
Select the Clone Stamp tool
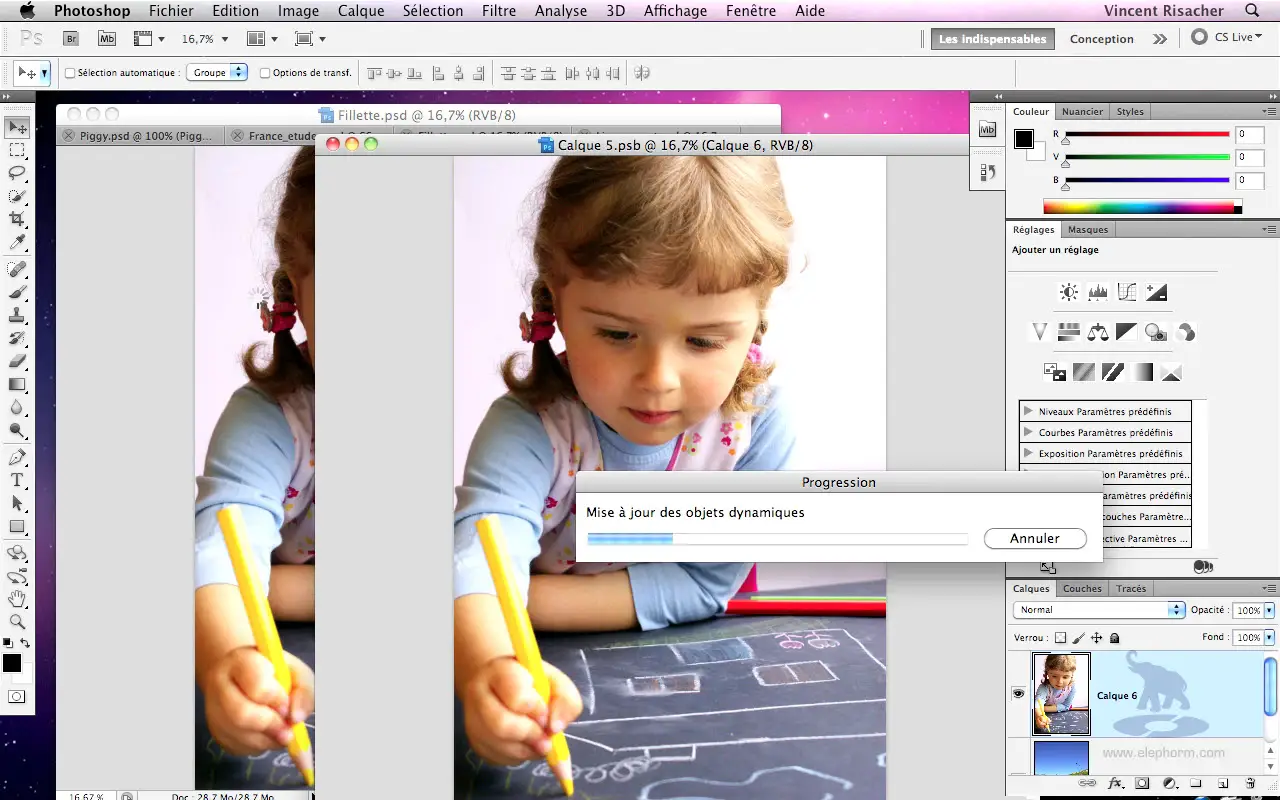point(18,316)
